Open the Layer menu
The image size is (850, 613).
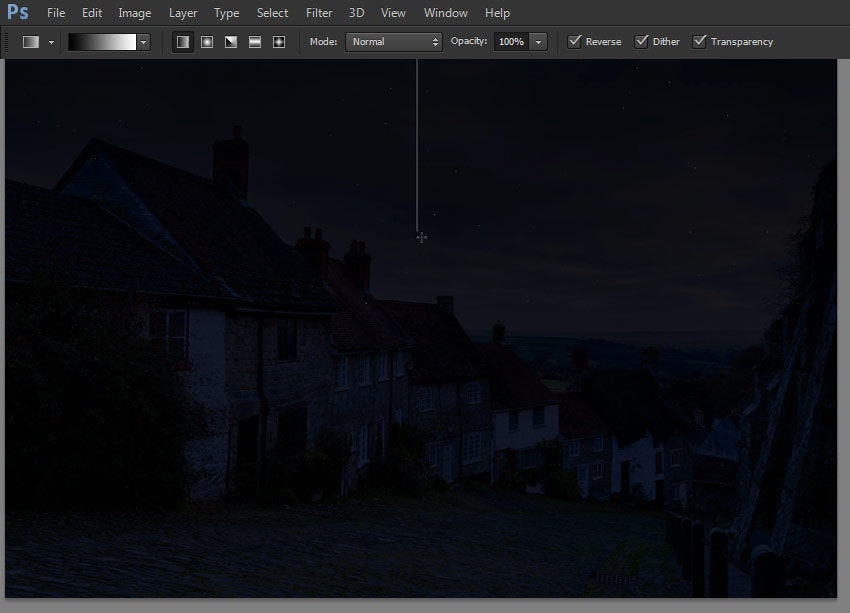(182, 12)
